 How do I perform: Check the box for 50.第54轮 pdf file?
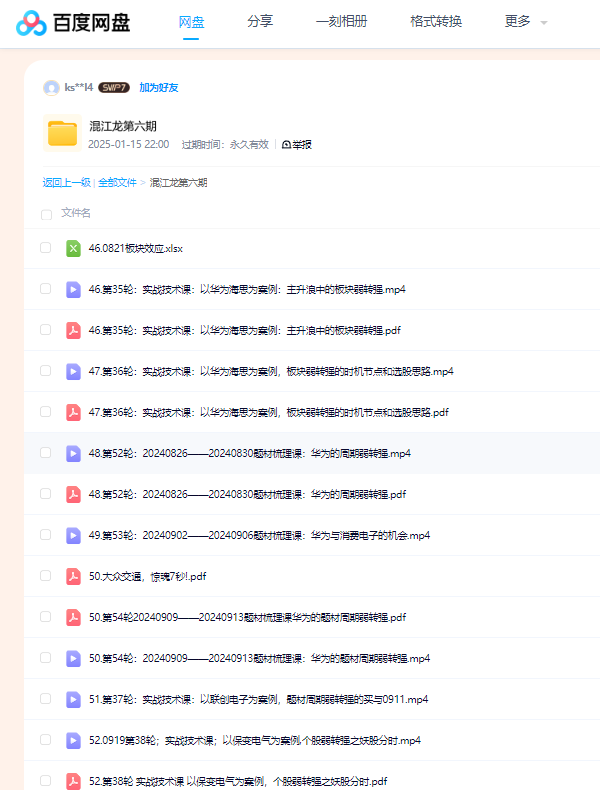pos(45,617)
